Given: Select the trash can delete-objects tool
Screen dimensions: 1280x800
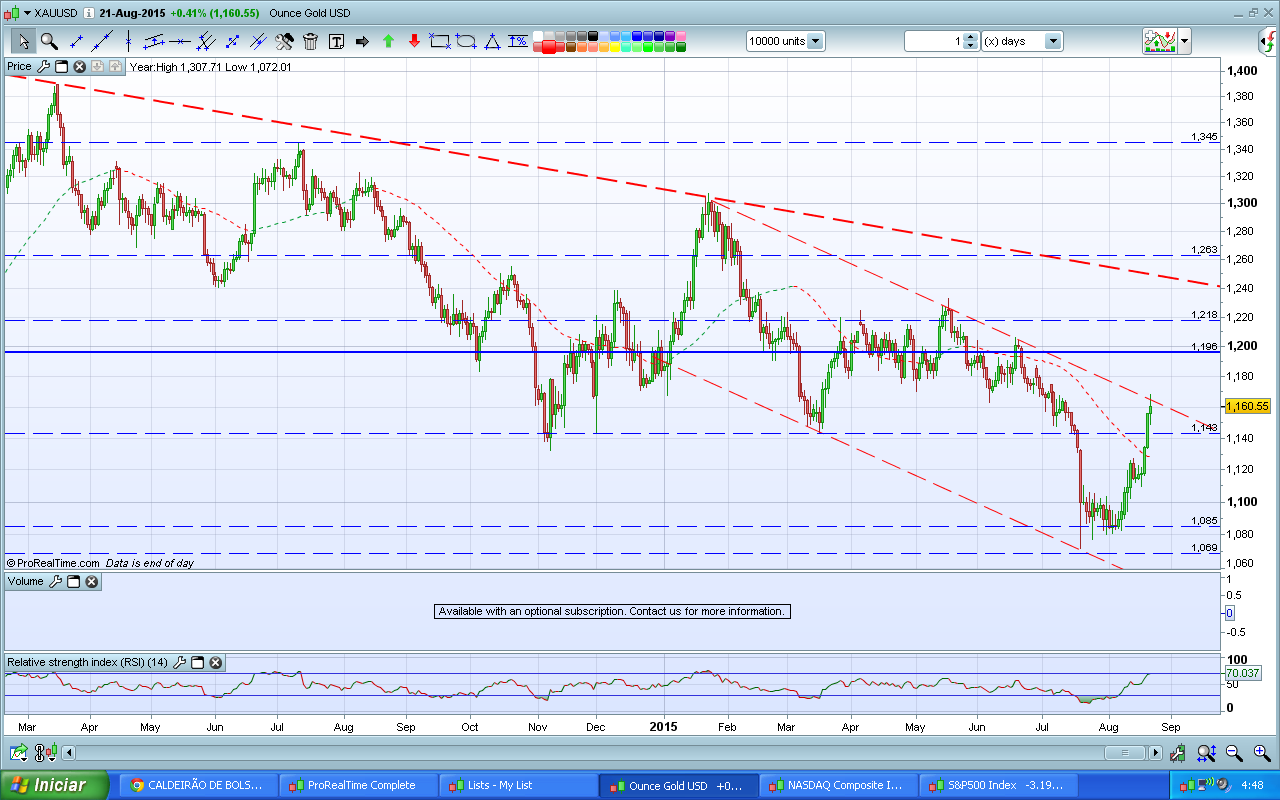Looking at the screenshot, I should coord(310,41).
